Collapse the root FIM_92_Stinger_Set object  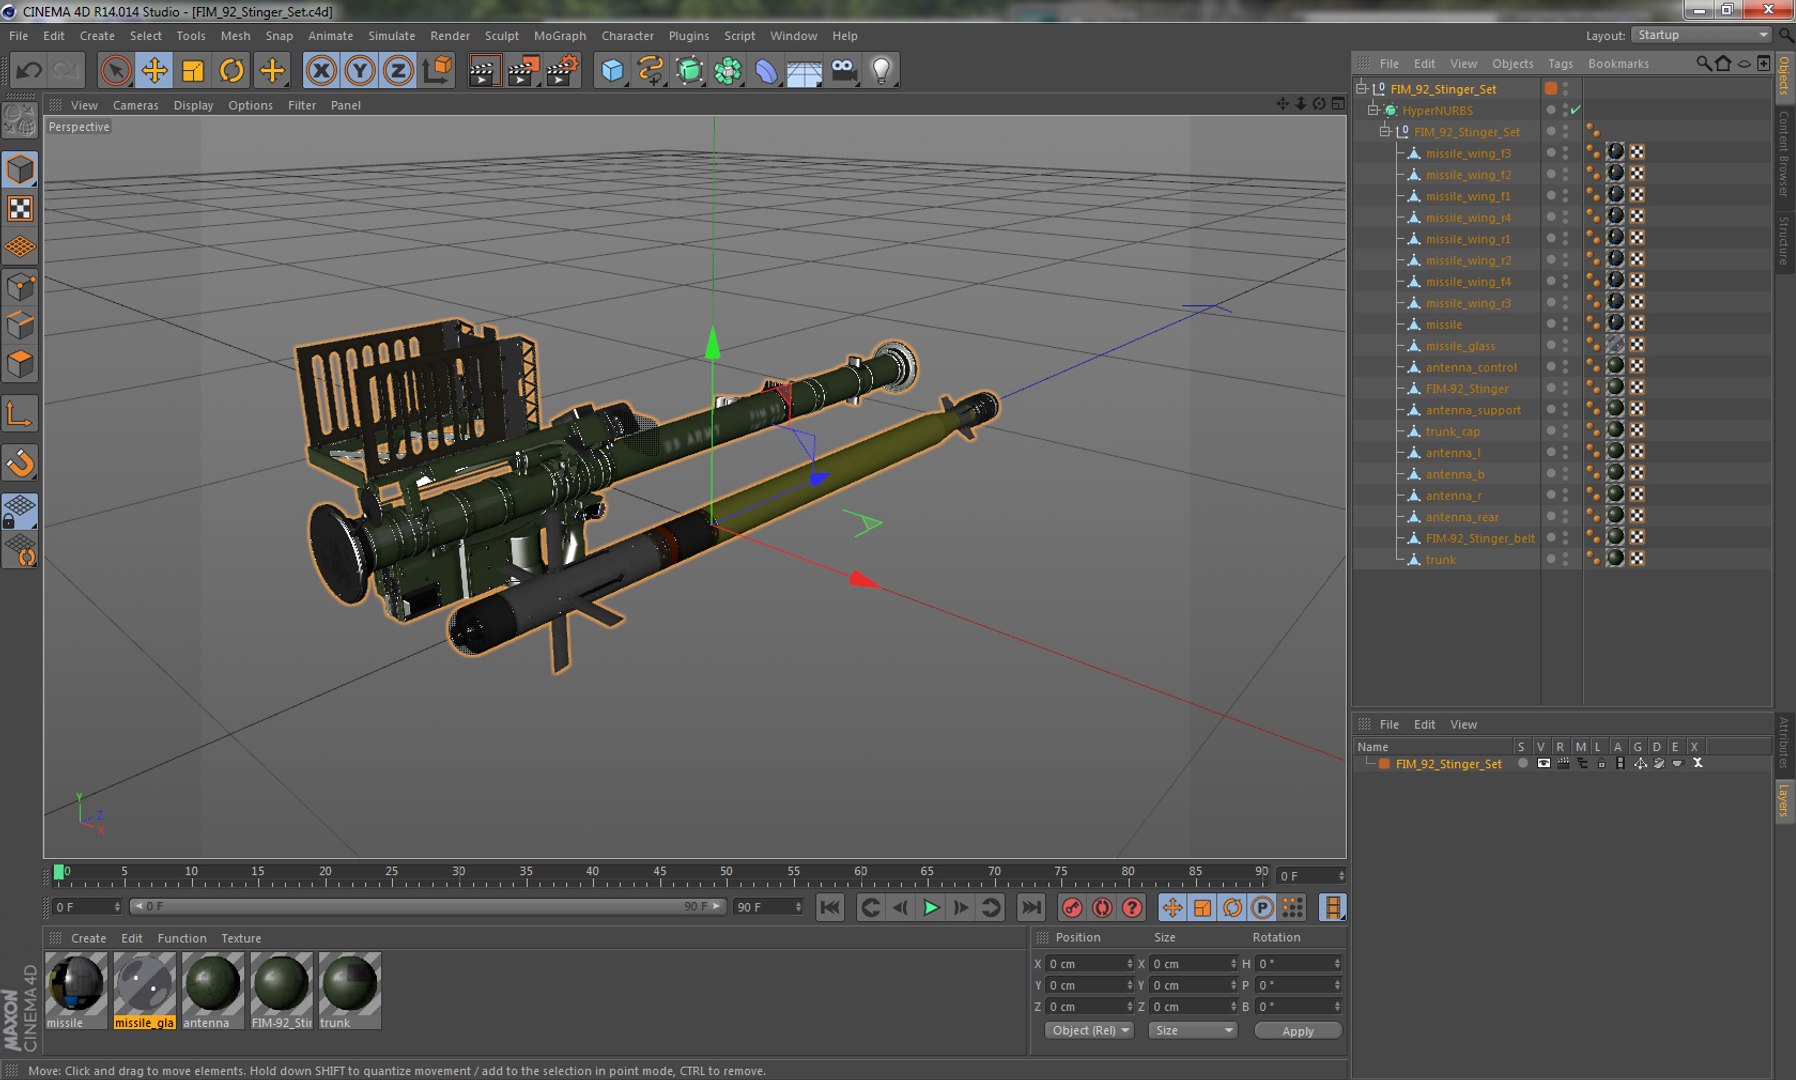click(1361, 88)
